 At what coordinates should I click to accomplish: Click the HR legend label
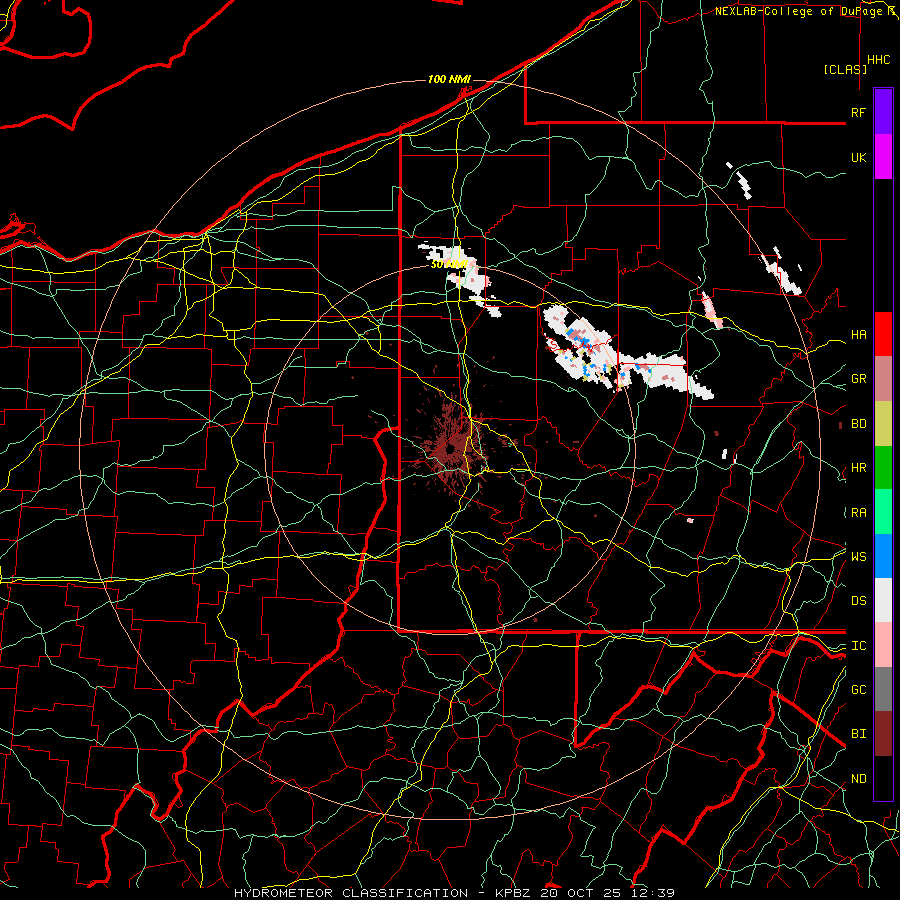pyautogui.click(x=859, y=468)
